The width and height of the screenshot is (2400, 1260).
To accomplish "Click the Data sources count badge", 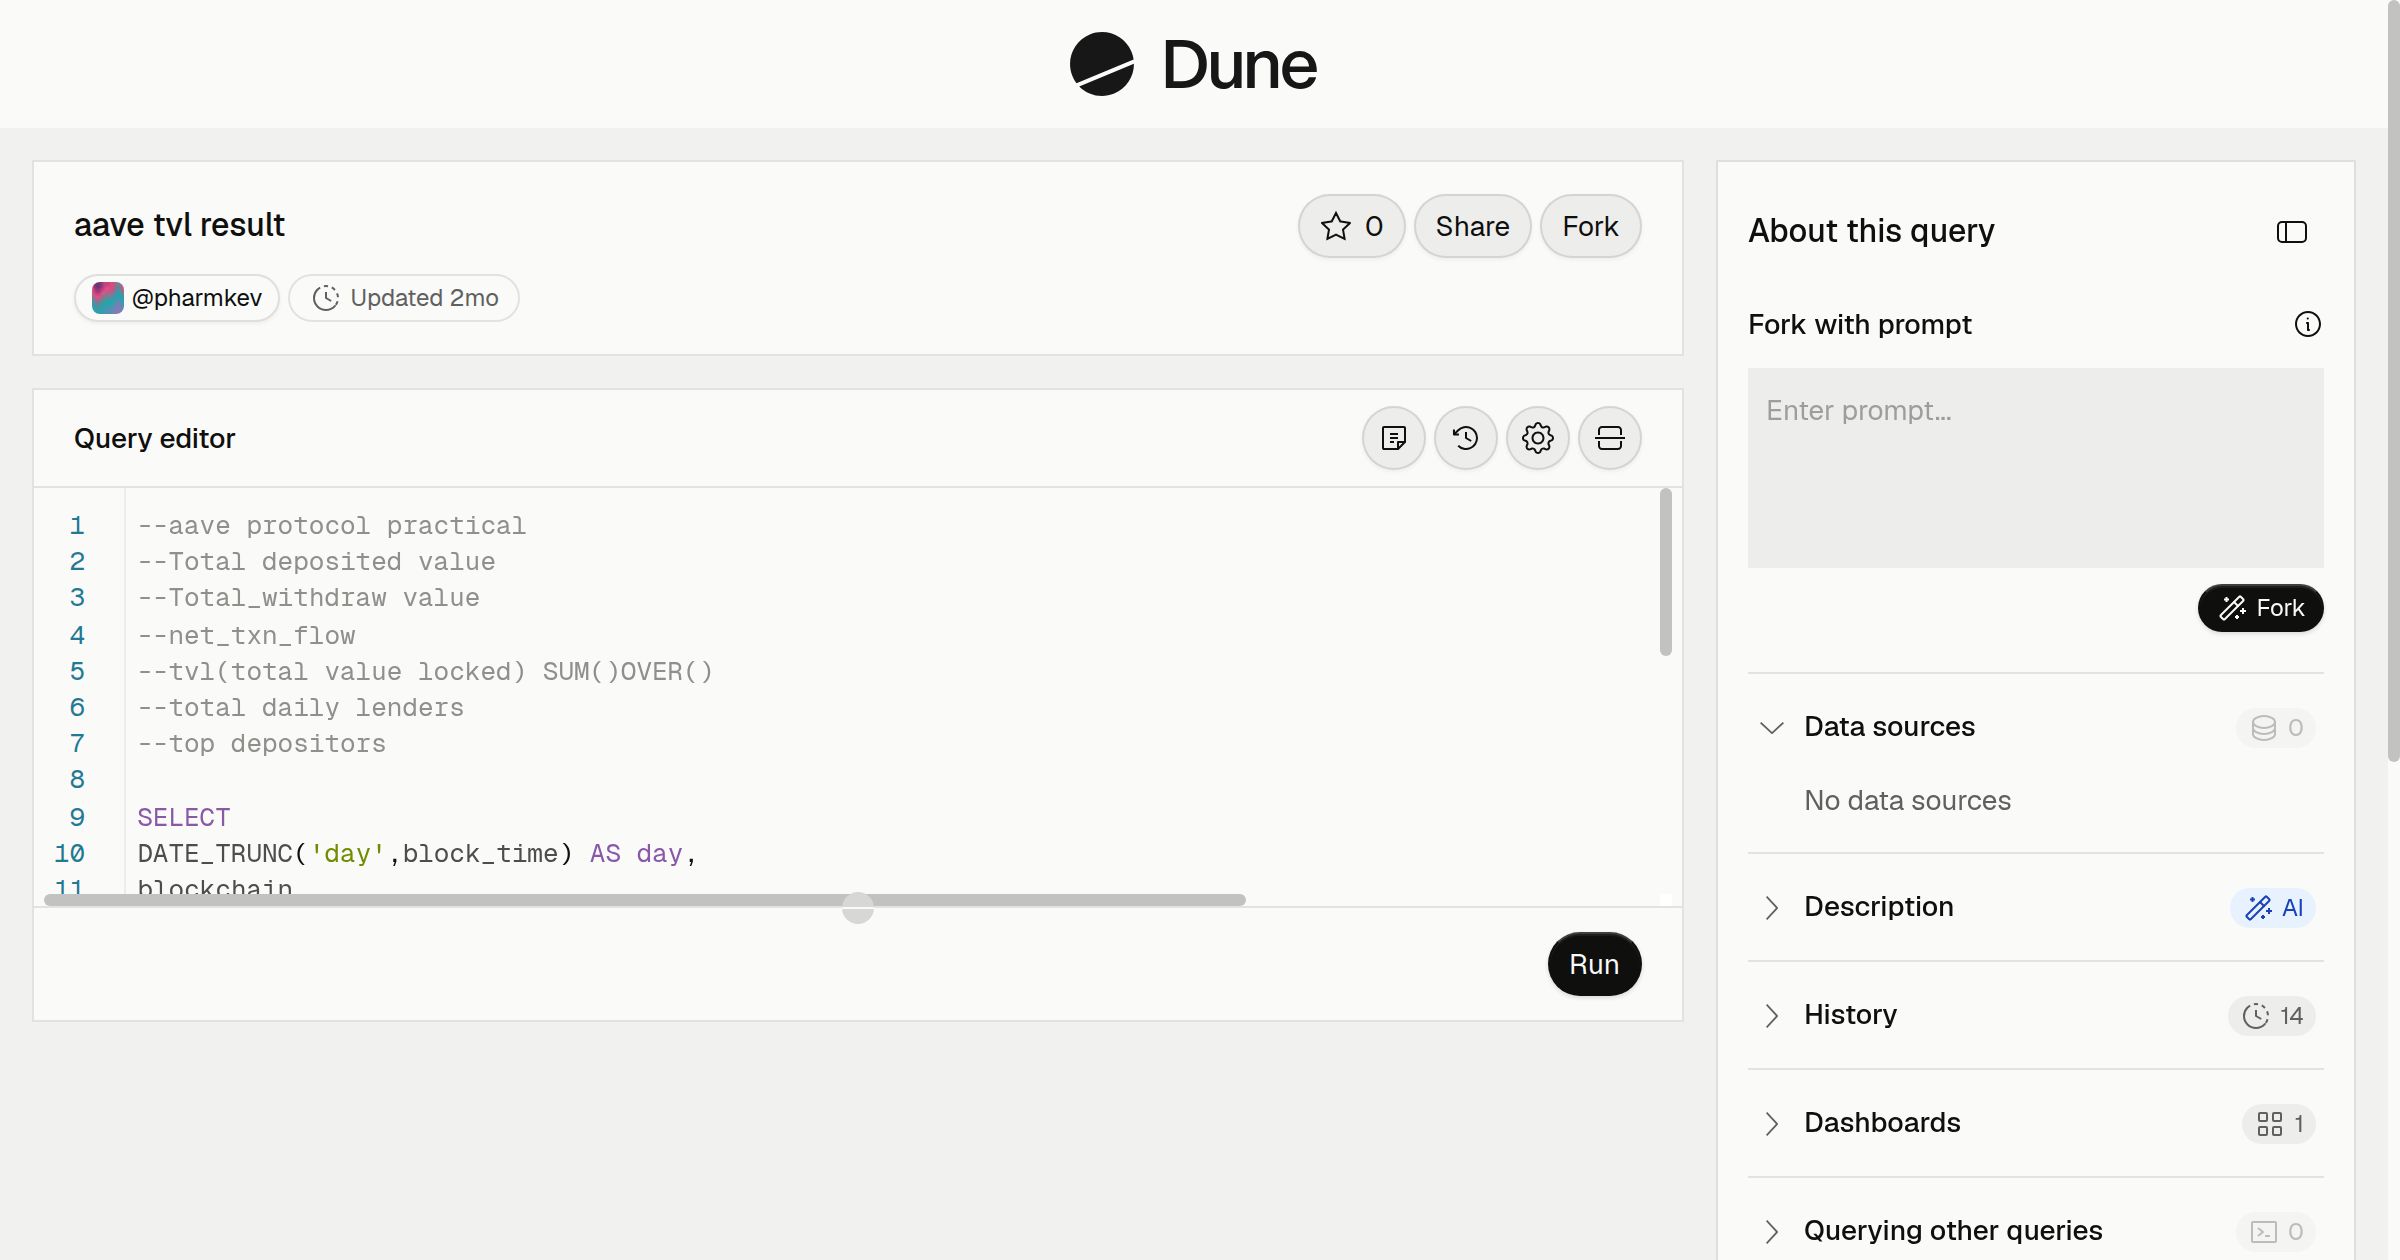I will tap(2276, 727).
